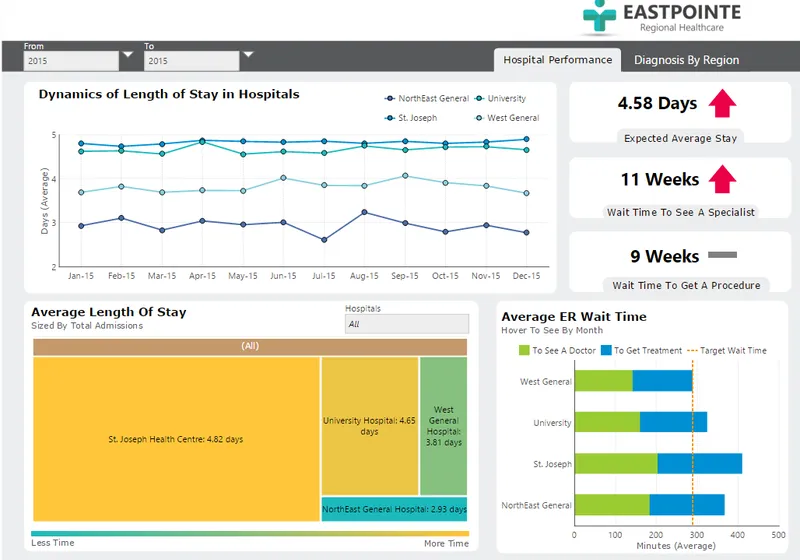The image size is (800, 560).
Task: Click St. Joseph blue To Get Treatment bar
Action: click(699, 463)
